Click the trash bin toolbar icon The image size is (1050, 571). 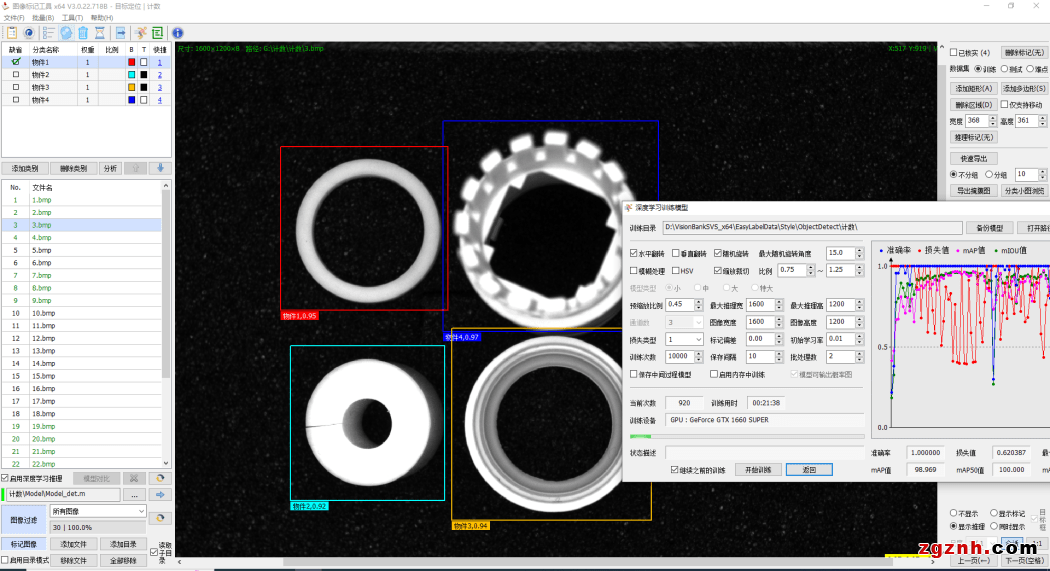tap(84, 33)
